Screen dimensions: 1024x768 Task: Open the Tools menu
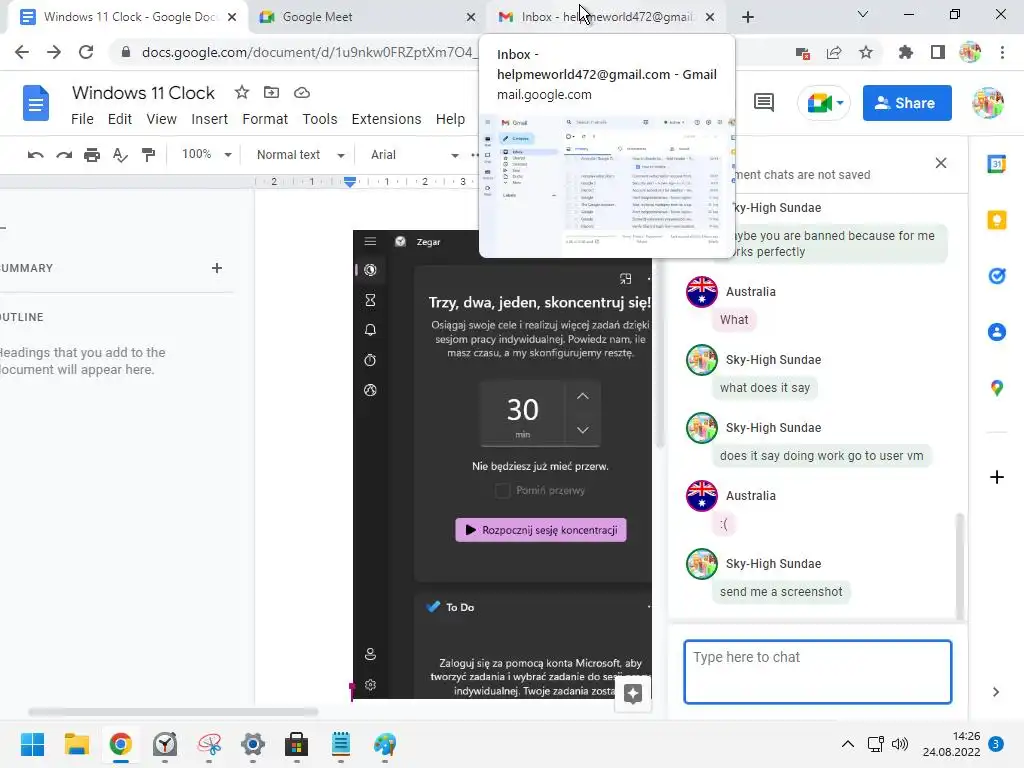[319, 119]
